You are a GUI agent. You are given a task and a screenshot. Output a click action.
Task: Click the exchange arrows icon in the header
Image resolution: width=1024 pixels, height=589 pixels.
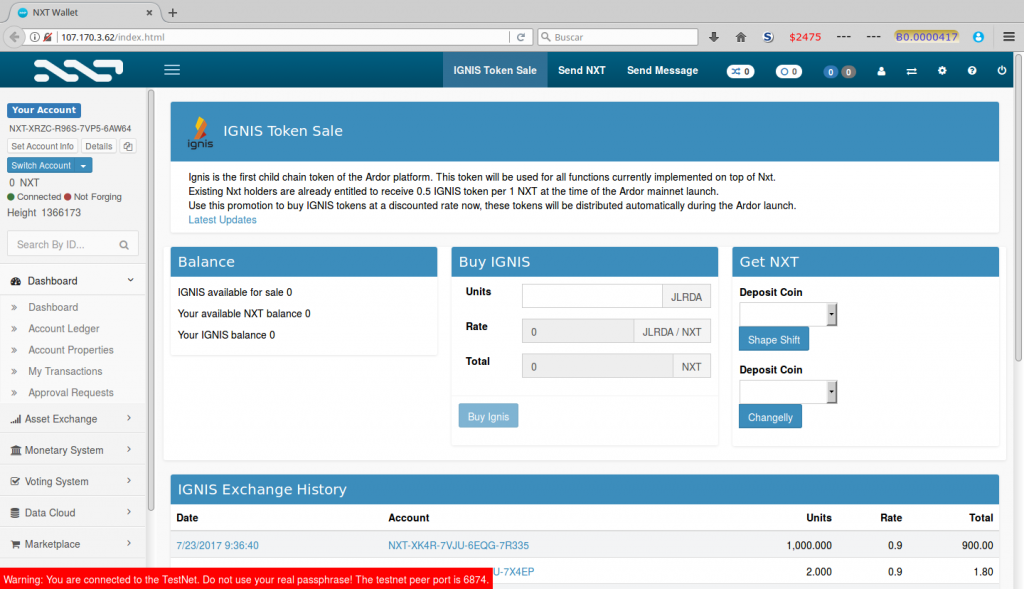click(x=912, y=71)
